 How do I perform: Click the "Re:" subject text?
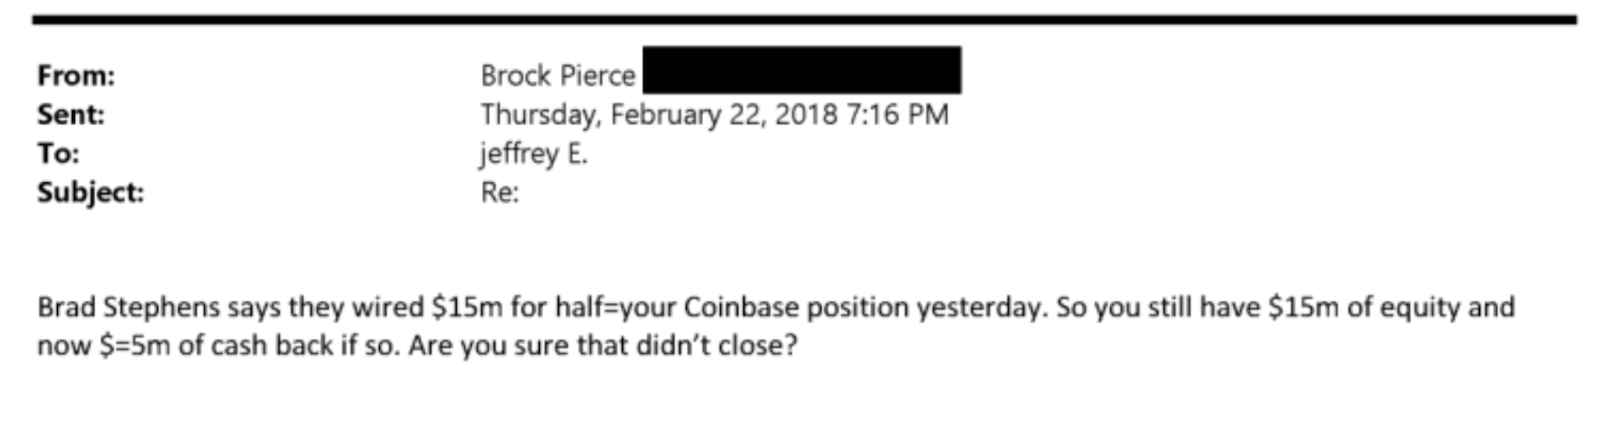500,192
